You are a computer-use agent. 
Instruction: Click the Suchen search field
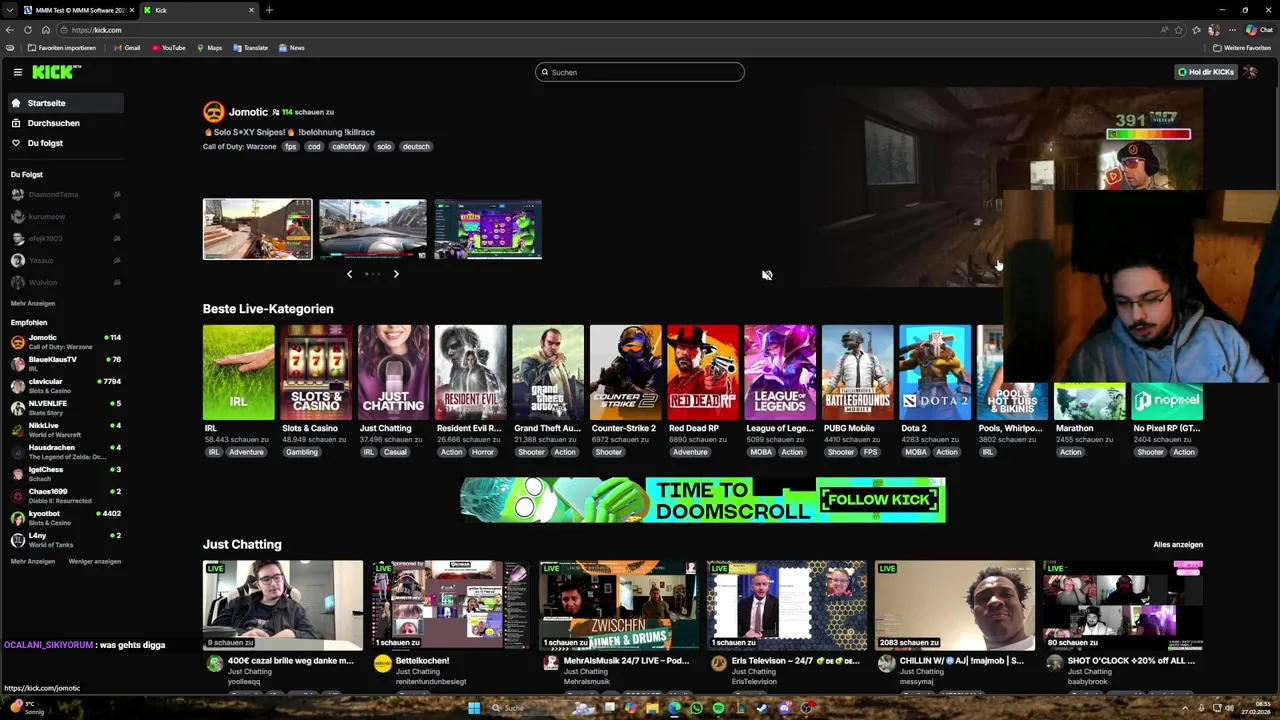click(640, 72)
